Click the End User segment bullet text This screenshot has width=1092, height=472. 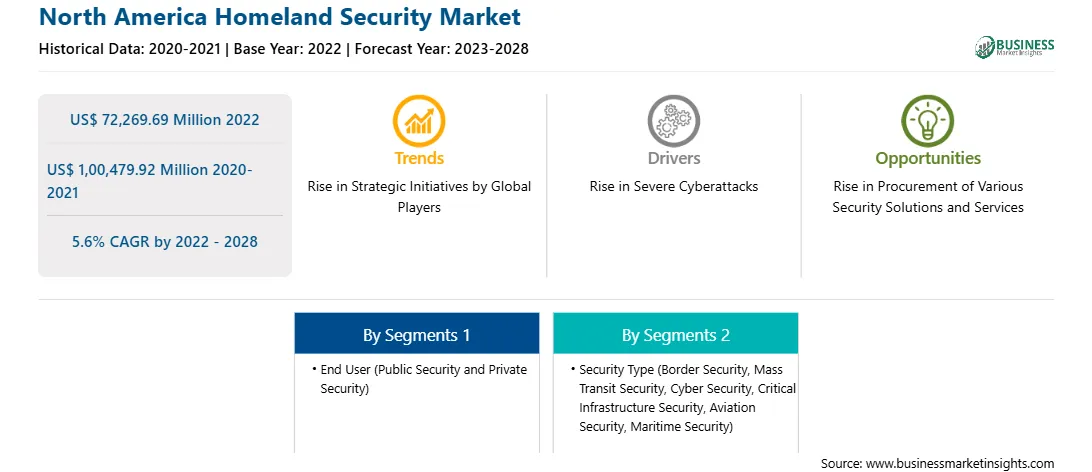pos(419,379)
